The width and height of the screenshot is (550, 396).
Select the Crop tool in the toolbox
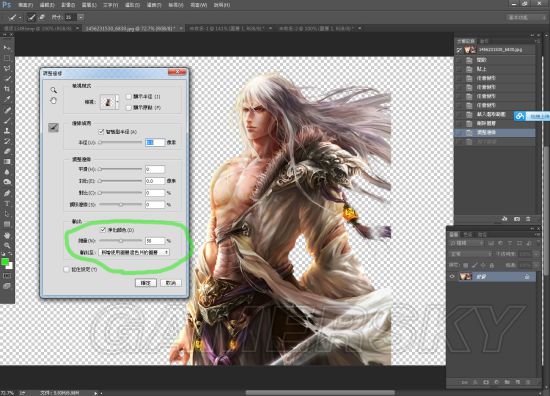pyautogui.click(x=7, y=89)
